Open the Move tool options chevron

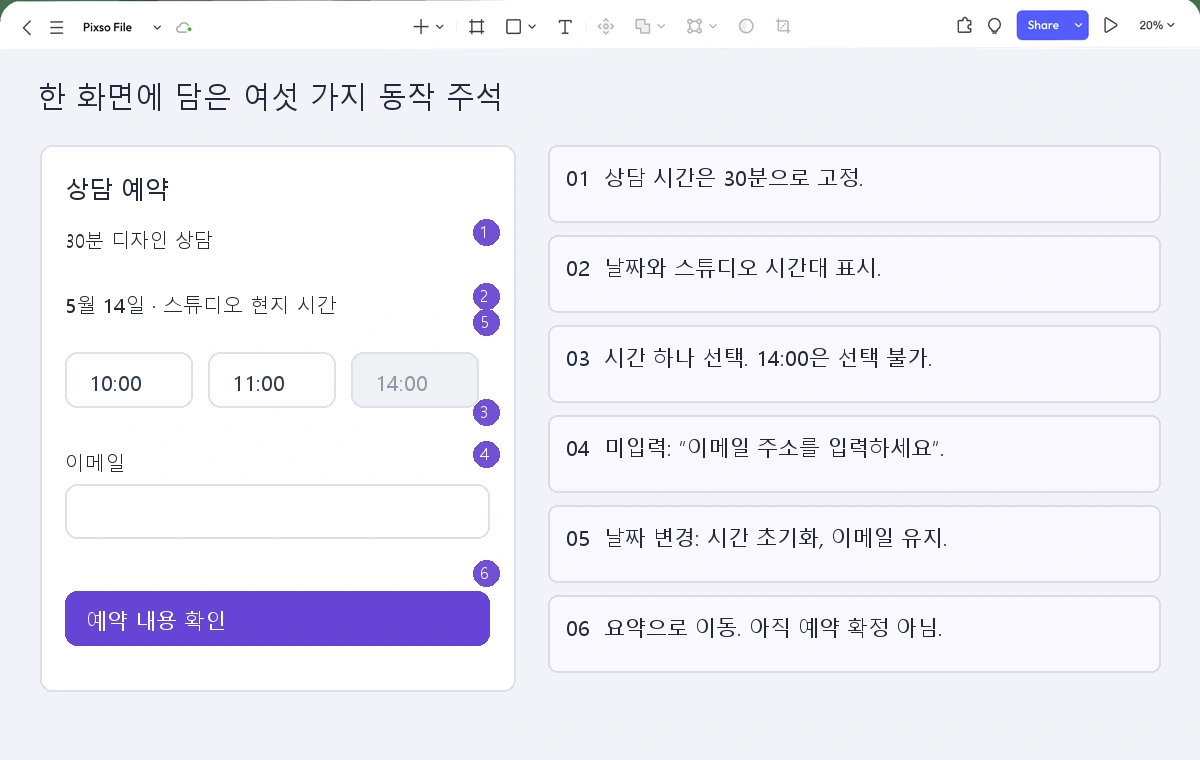(x=440, y=27)
